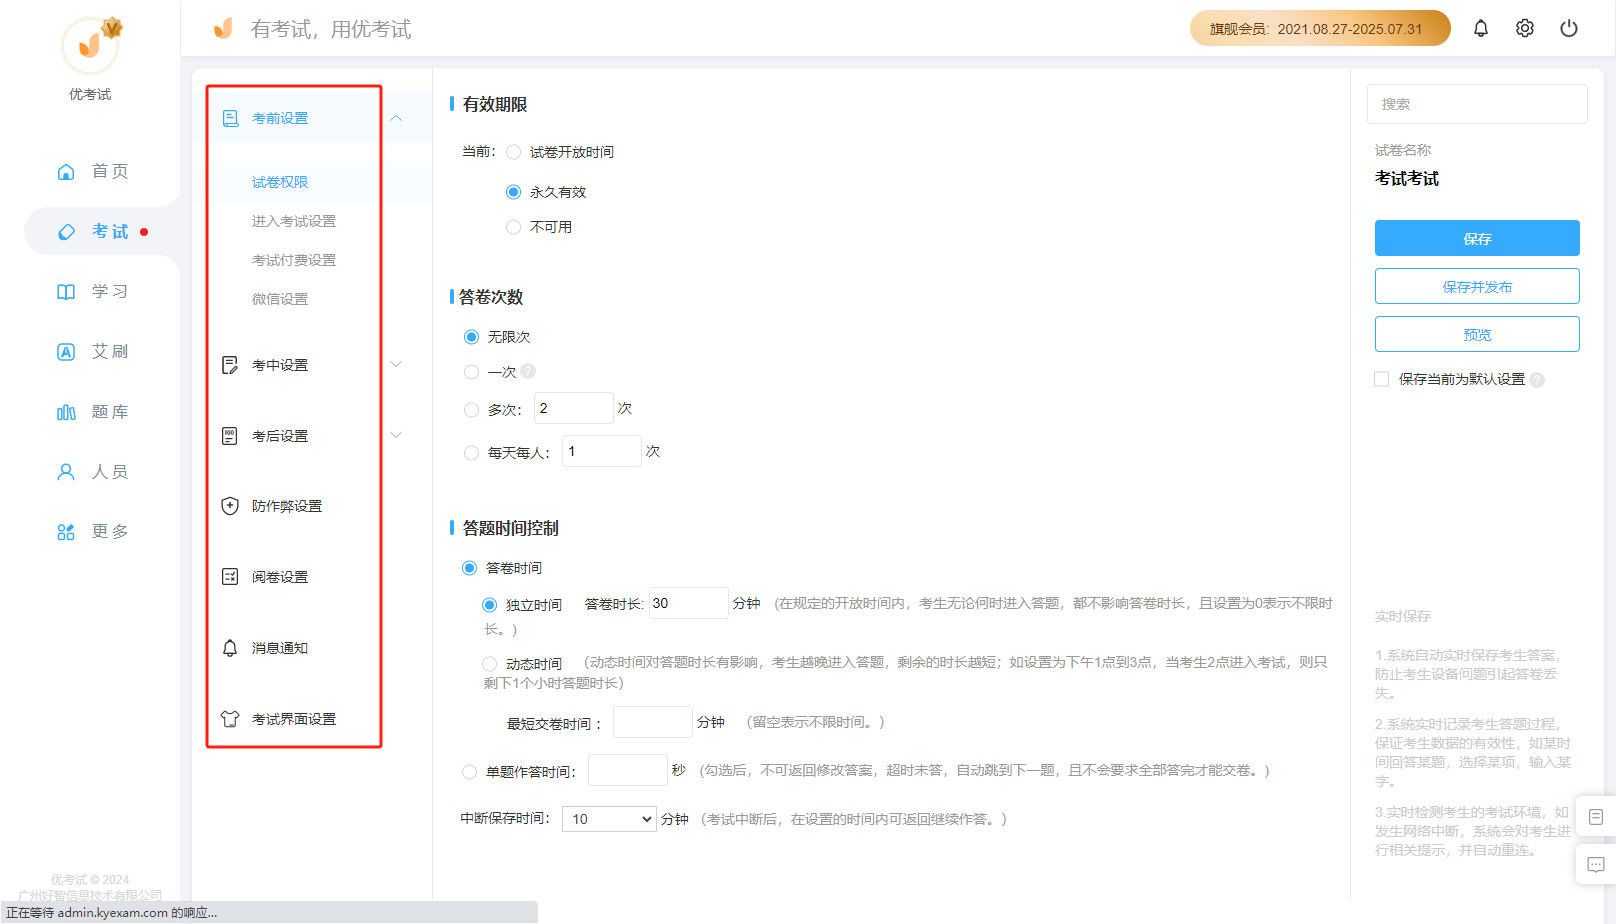
Task: Click the 预览 button
Action: click(x=1477, y=334)
